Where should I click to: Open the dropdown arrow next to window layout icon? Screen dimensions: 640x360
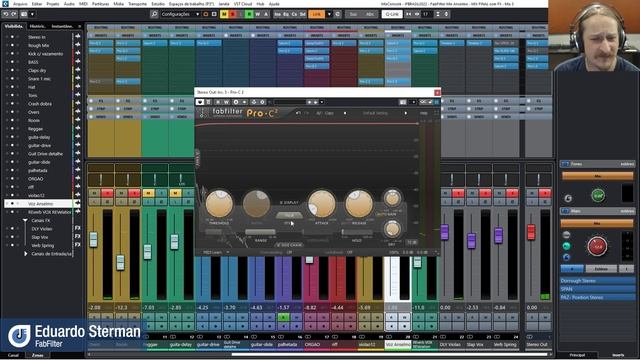click(32, 14)
